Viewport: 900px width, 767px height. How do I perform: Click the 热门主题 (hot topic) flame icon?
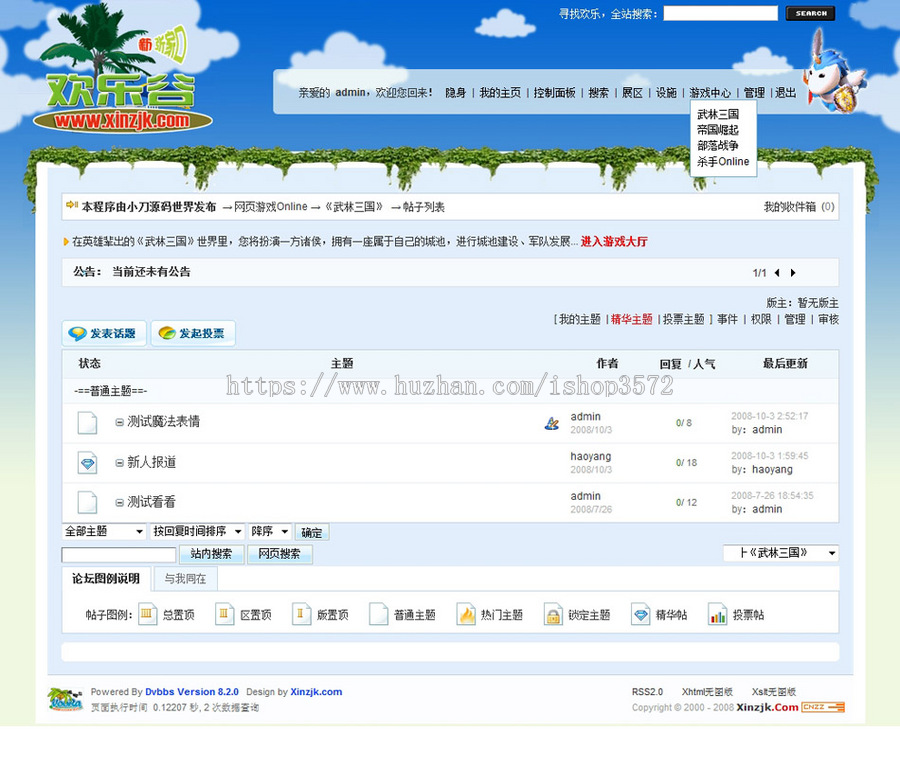(465, 615)
